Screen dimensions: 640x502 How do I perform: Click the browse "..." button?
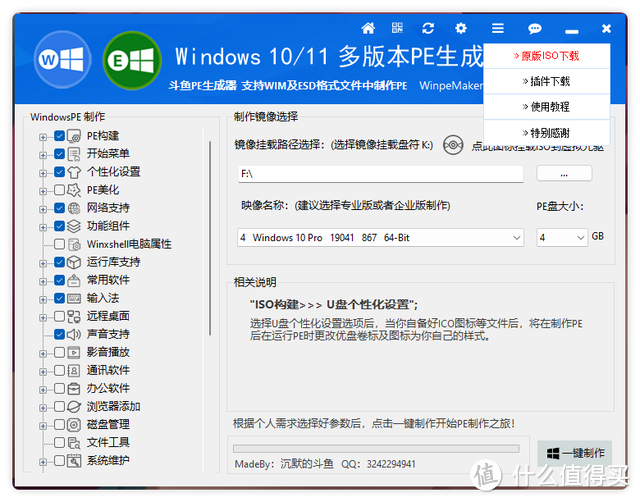point(564,174)
